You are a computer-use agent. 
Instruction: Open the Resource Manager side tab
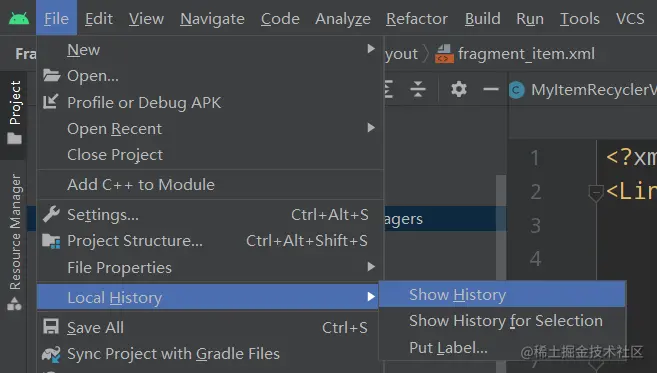[14, 241]
